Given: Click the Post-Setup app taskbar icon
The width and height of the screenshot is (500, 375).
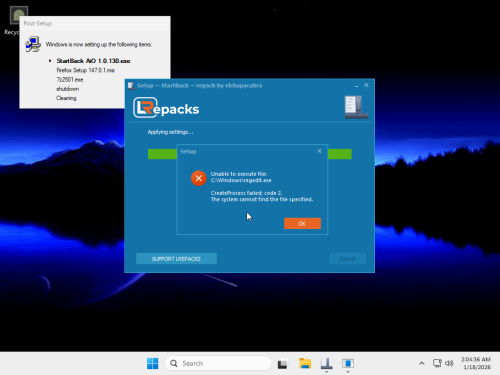Looking at the screenshot, I should point(348,363).
